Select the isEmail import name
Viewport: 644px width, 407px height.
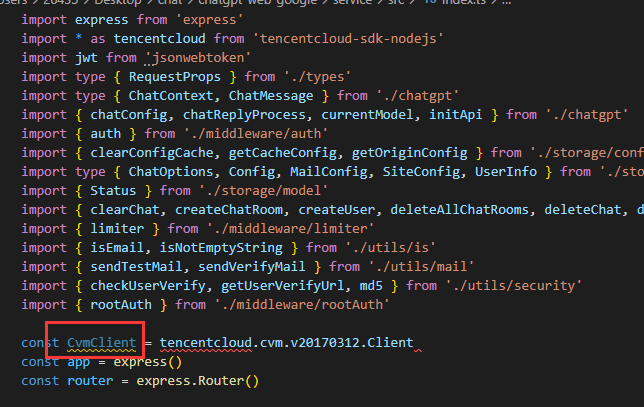[117, 248]
